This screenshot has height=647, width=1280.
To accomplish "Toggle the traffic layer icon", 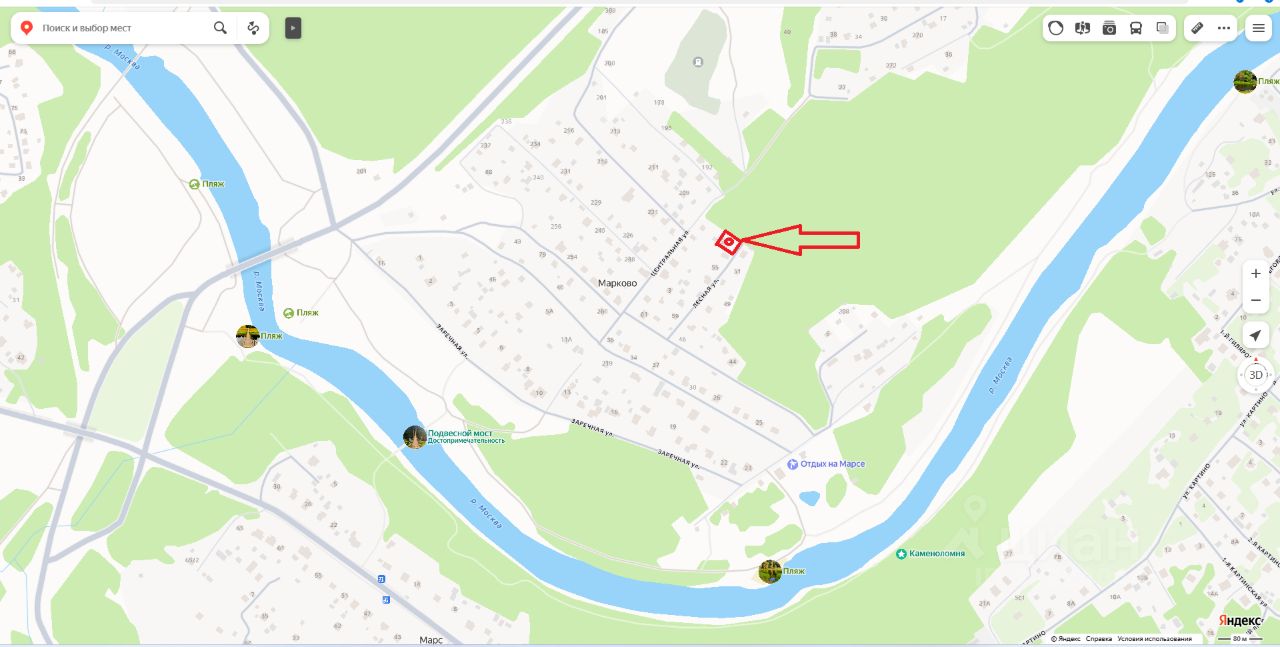I will coord(1056,28).
